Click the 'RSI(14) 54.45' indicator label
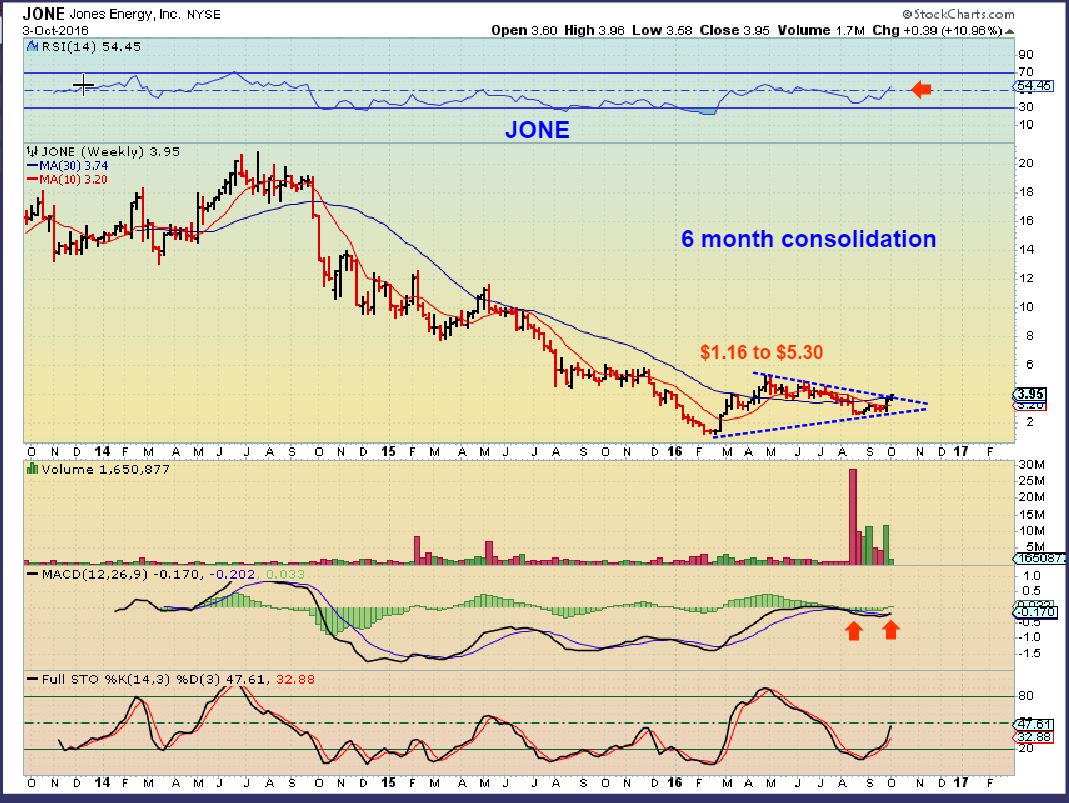The width and height of the screenshot is (1069, 803). click(x=91, y=47)
